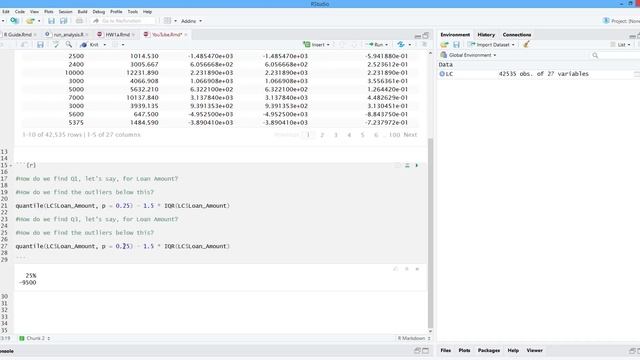640x360 pixels.
Task: Open the project selector at top right
Action: [x=622, y=21]
